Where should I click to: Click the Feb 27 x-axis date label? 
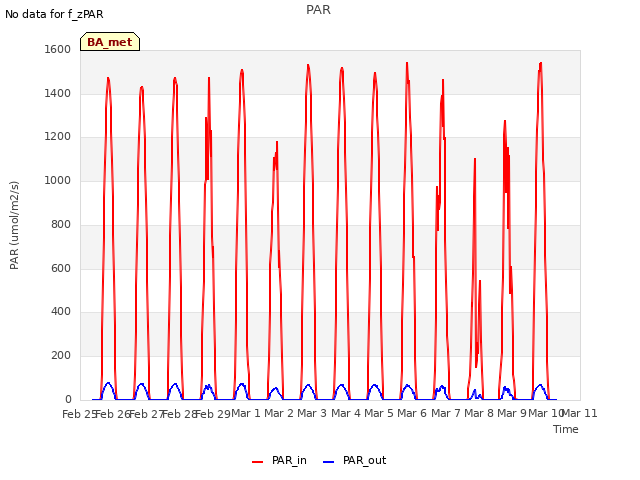tap(146, 414)
